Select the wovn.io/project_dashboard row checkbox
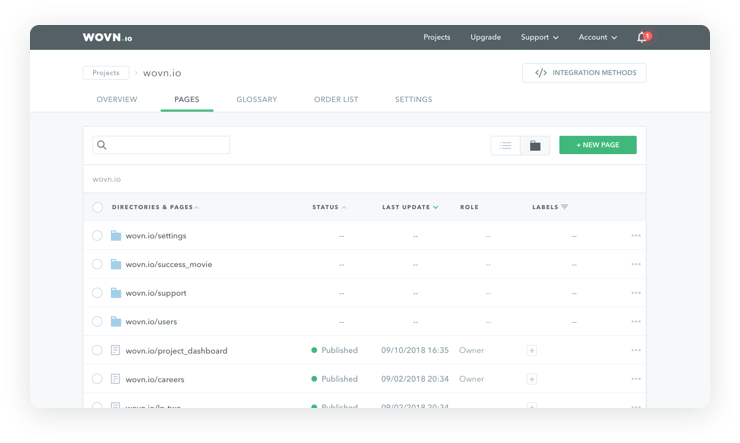Viewport: 740px width, 443px height. (97, 350)
